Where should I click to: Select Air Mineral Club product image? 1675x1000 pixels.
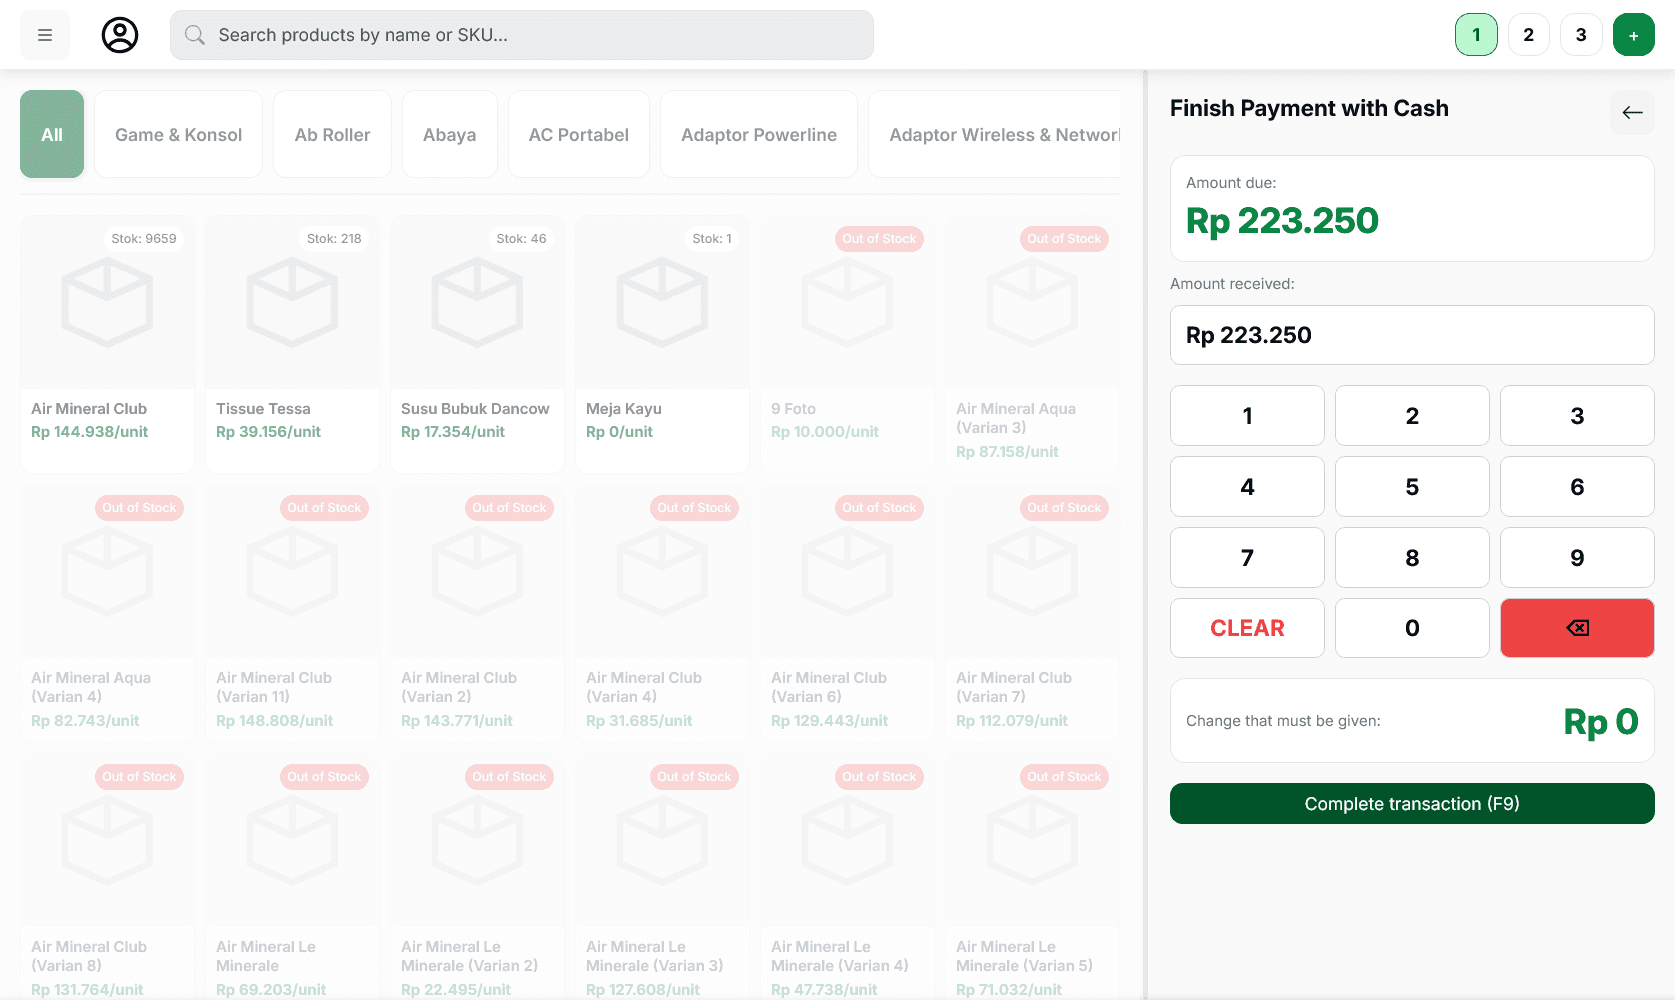coord(107,302)
